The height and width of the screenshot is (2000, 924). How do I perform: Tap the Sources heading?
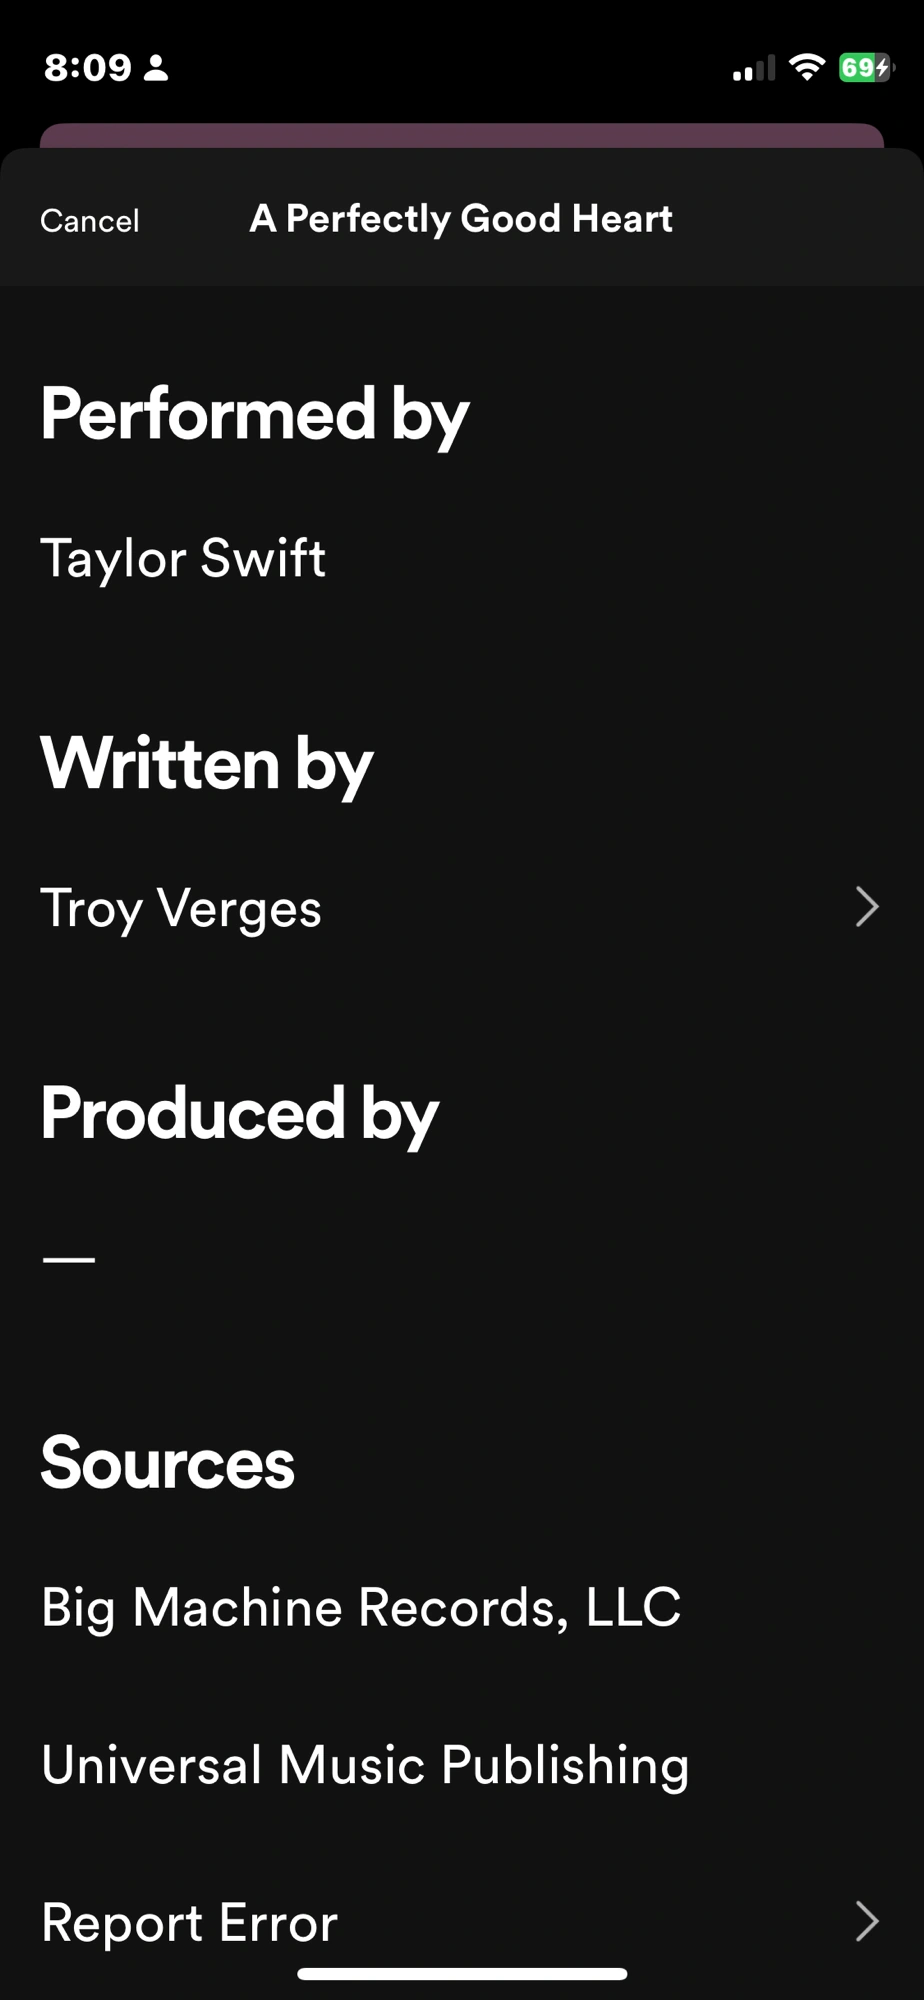pyautogui.click(x=168, y=1463)
